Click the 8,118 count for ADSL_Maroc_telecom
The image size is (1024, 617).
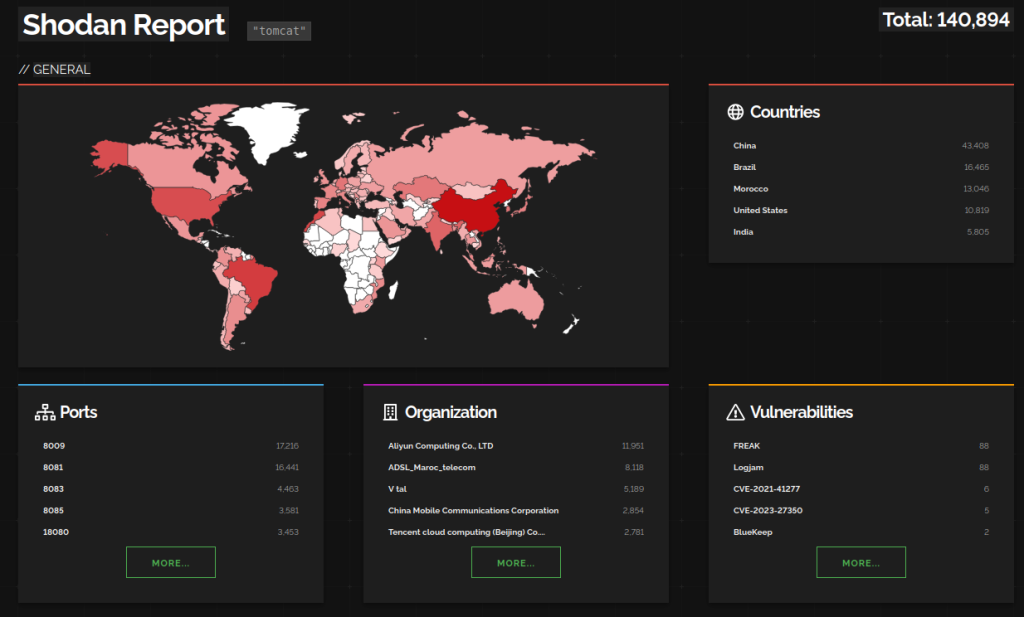point(634,467)
